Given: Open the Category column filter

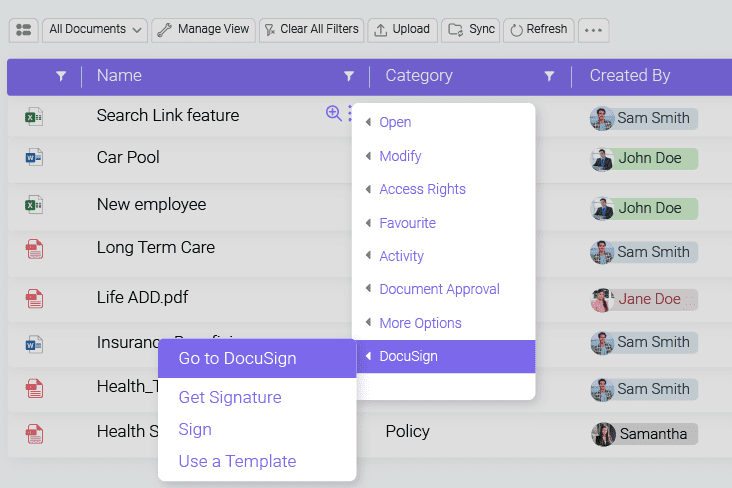Looking at the screenshot, I should click(x=549, y=76).
